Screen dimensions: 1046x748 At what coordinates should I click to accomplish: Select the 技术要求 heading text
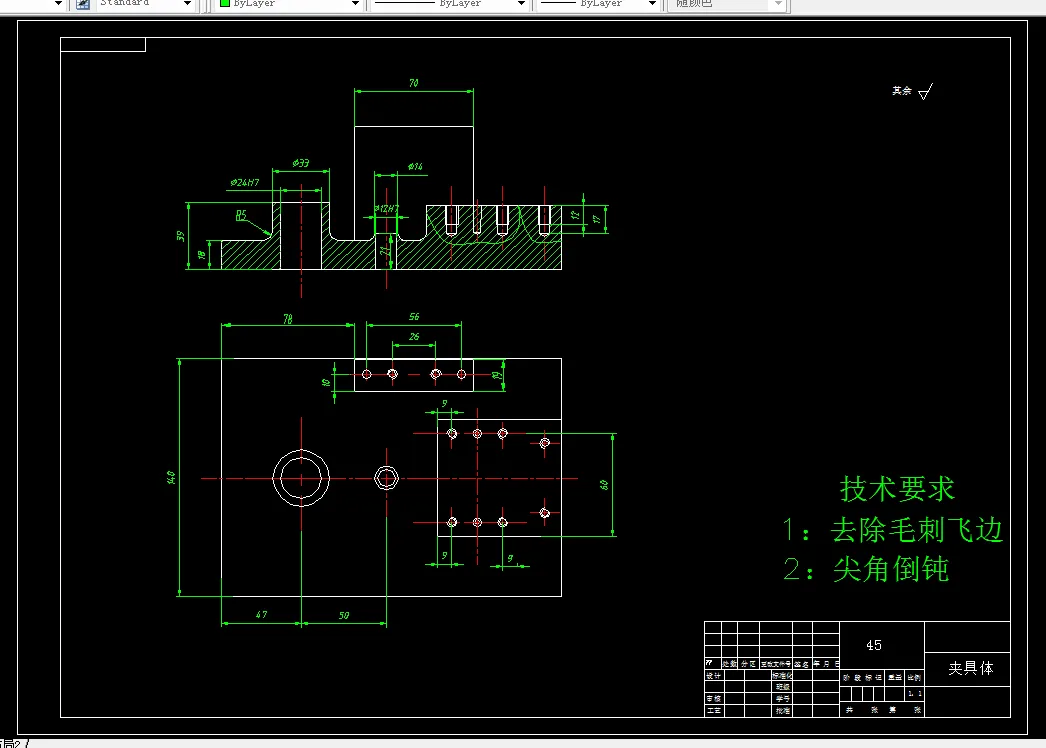[897, 489]
